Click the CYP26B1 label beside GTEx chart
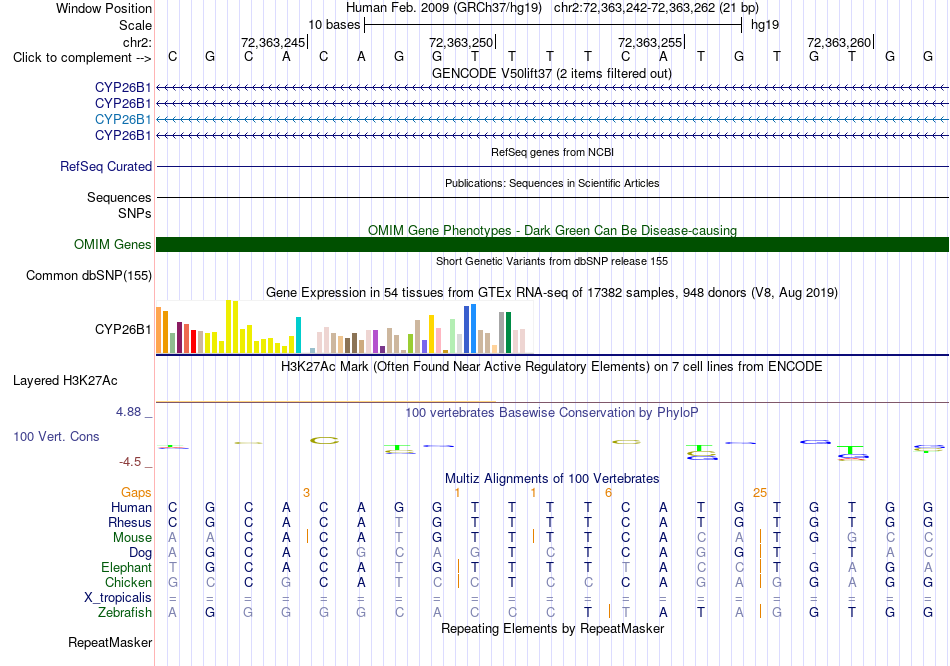The image size is (950, 666). (x=123, y=329)
